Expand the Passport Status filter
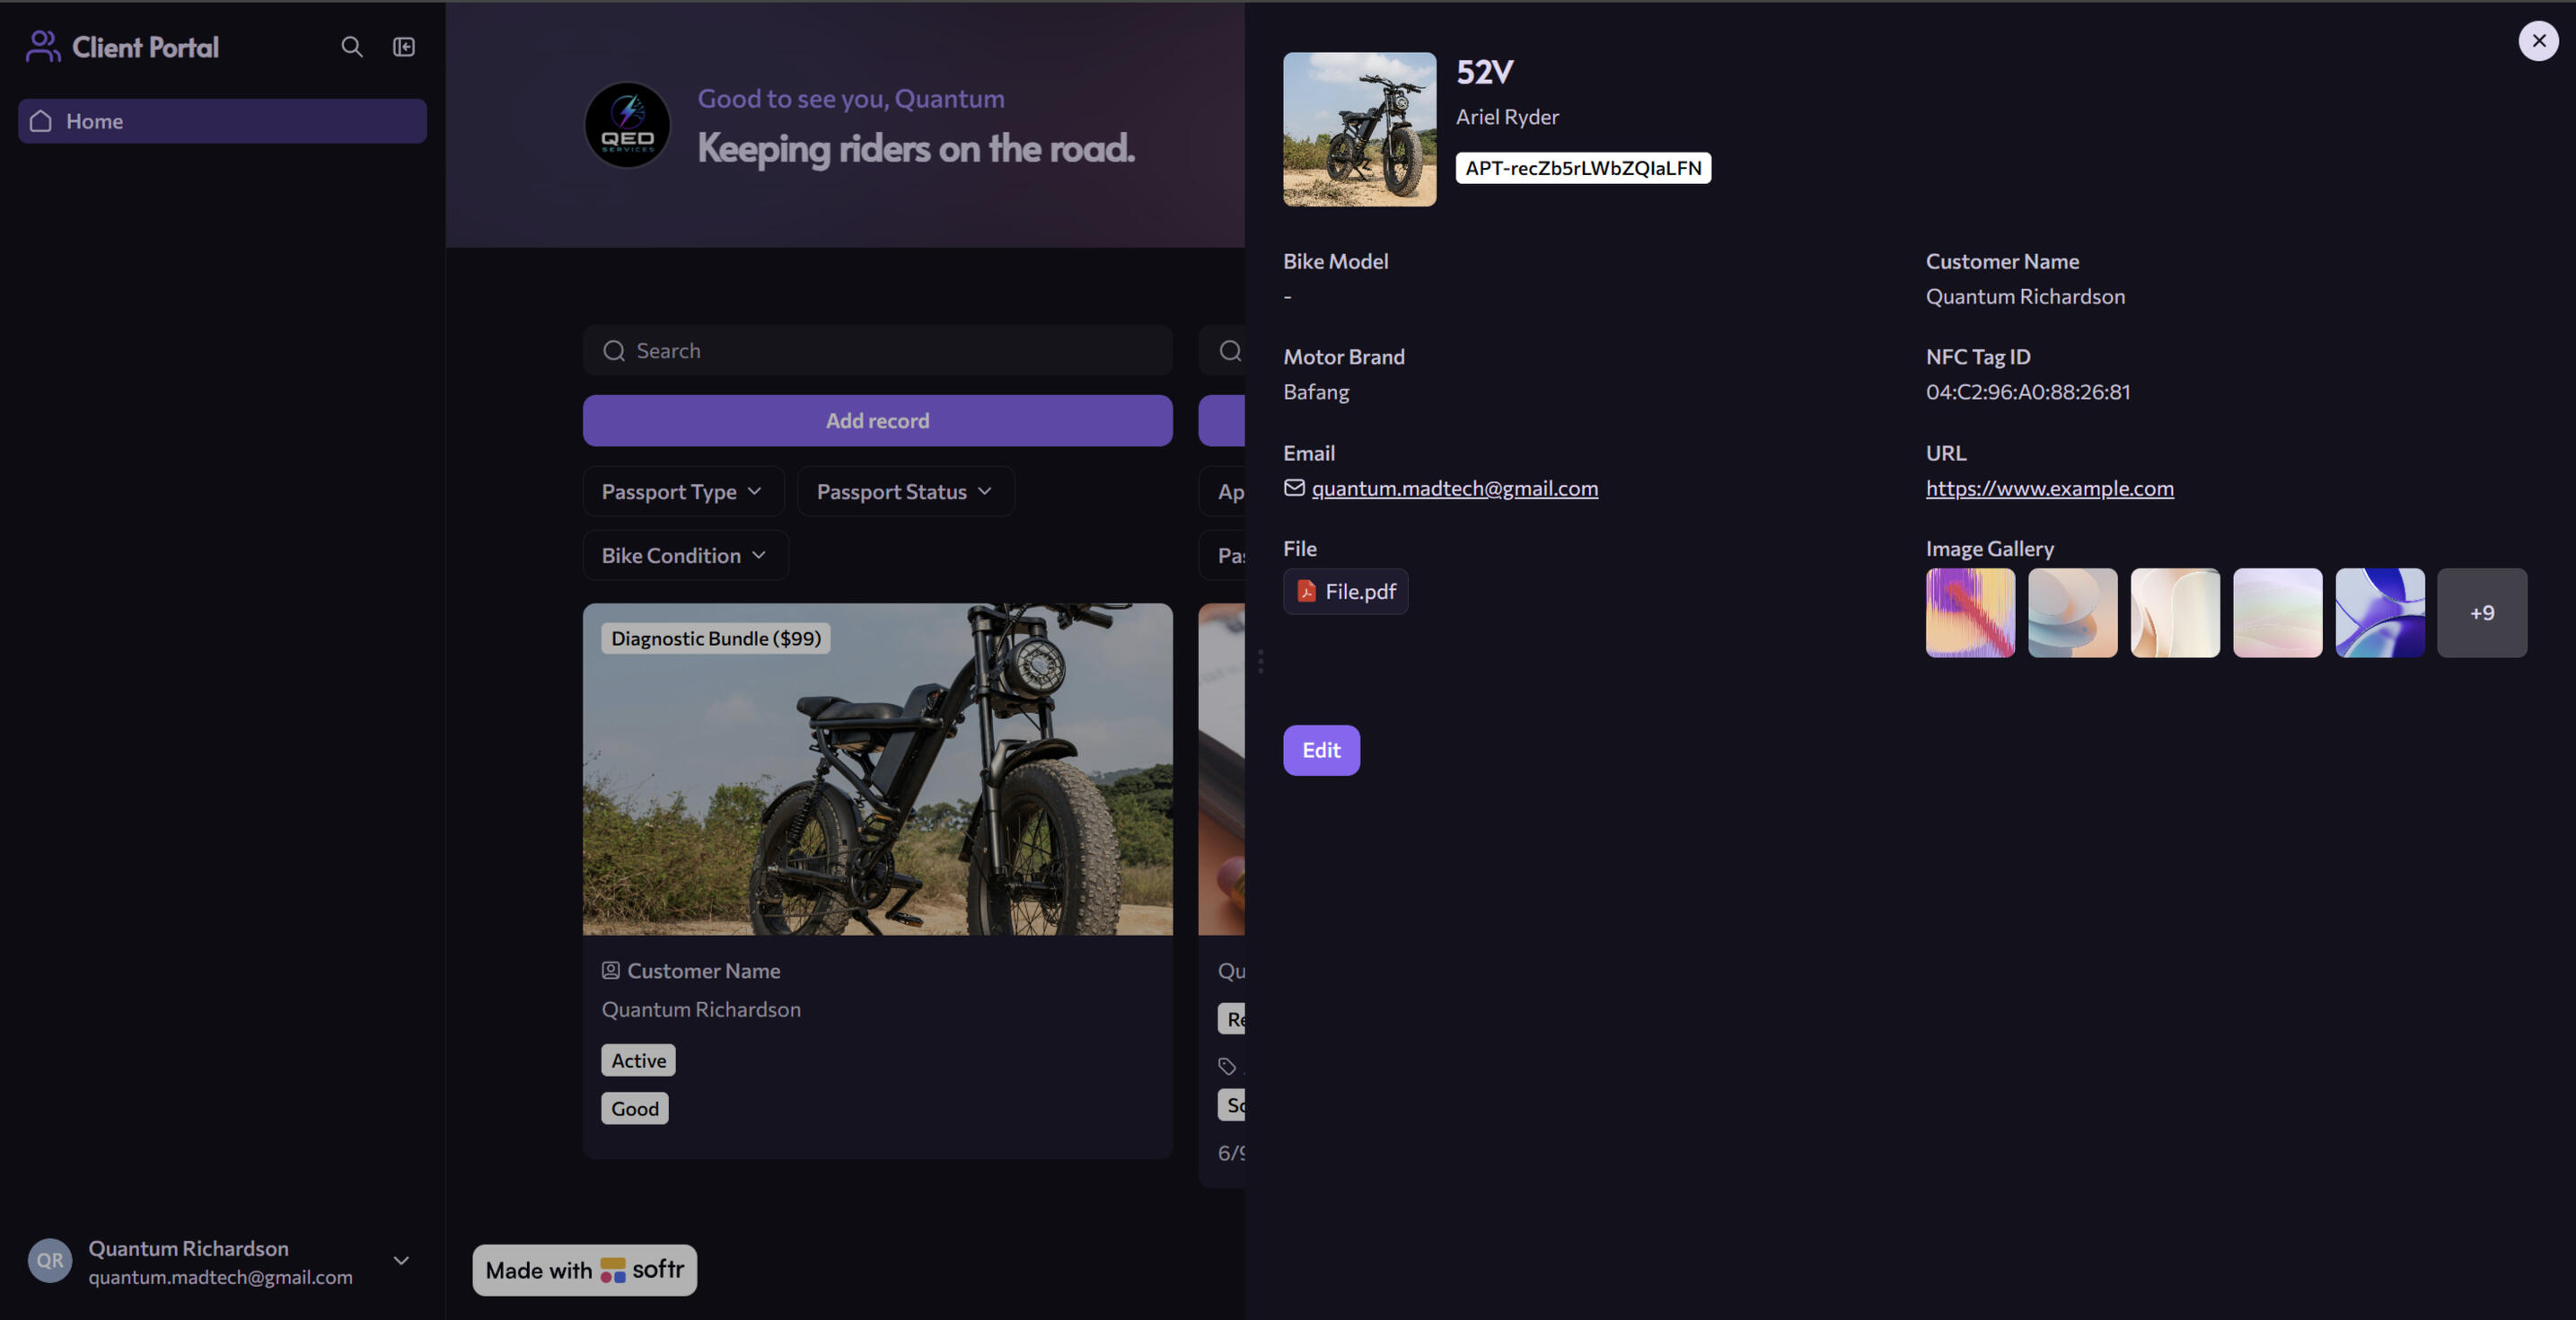The width and height of the screenshot is (2576, 1320). coord(905,492)
